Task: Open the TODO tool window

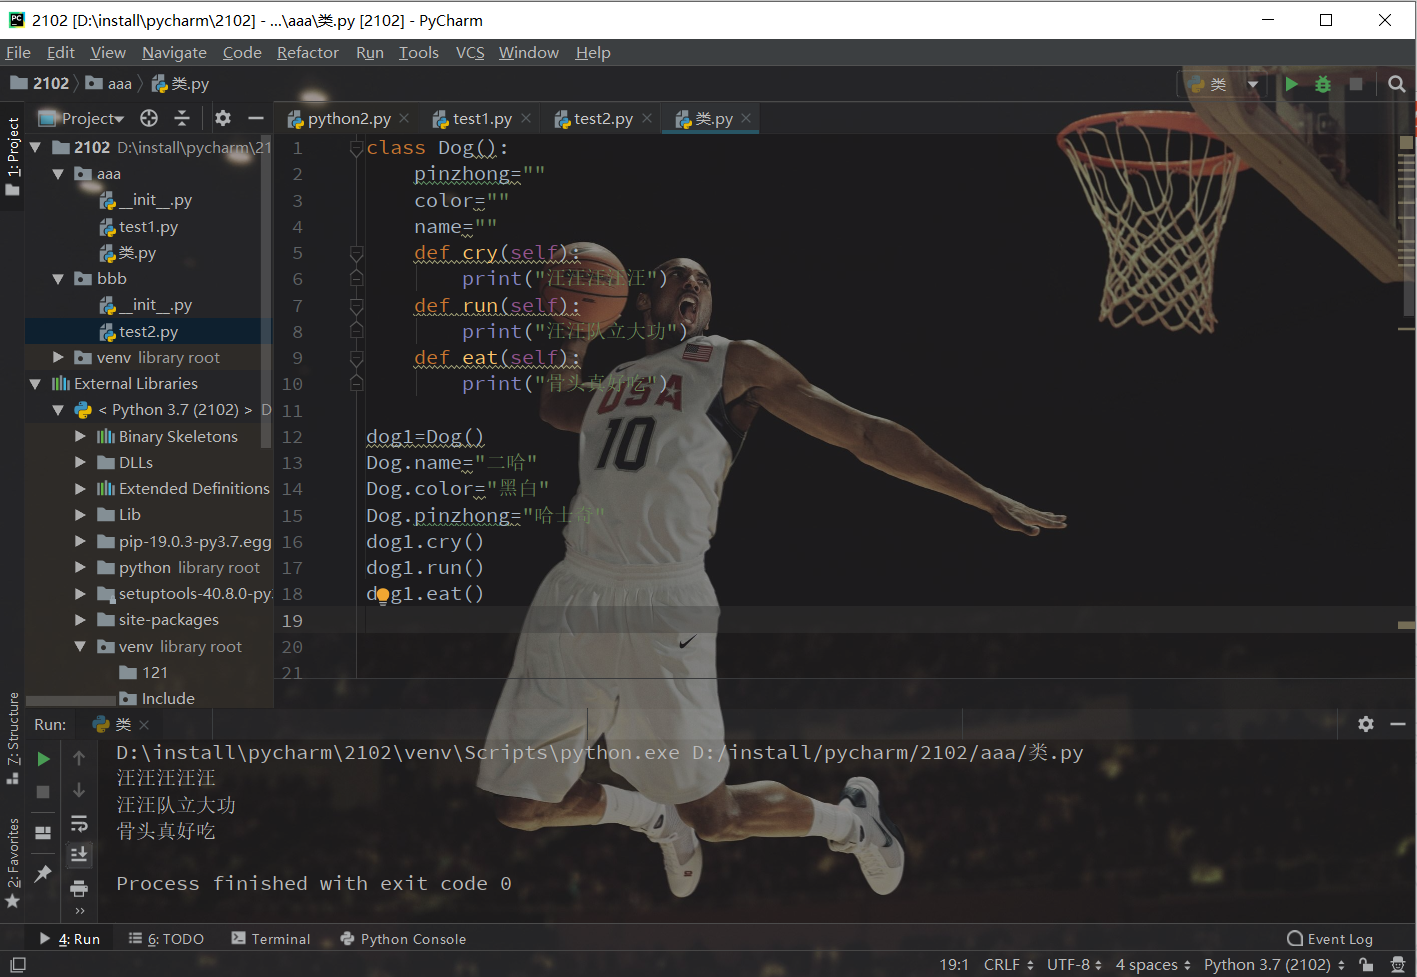Action: point(166,939)
